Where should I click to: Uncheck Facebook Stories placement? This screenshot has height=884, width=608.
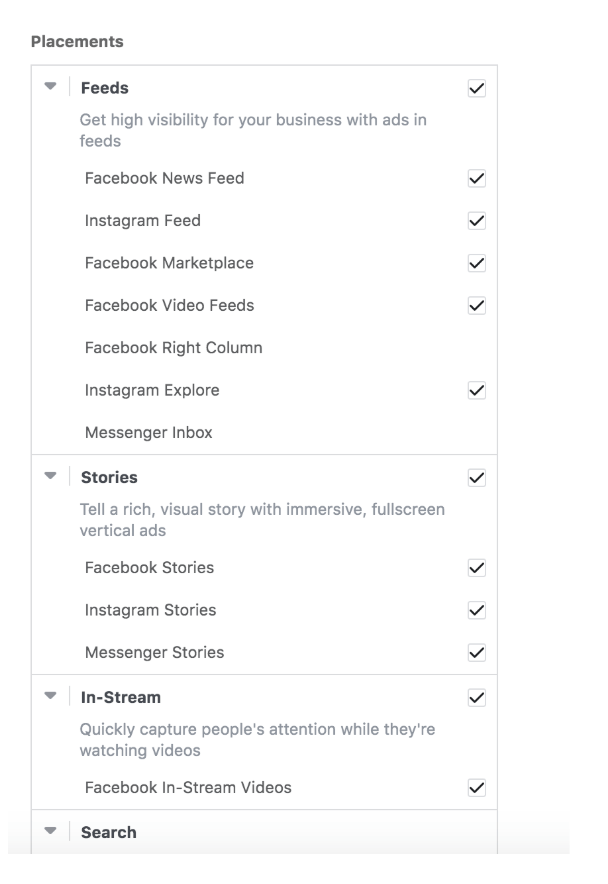(x=476, y=568)
